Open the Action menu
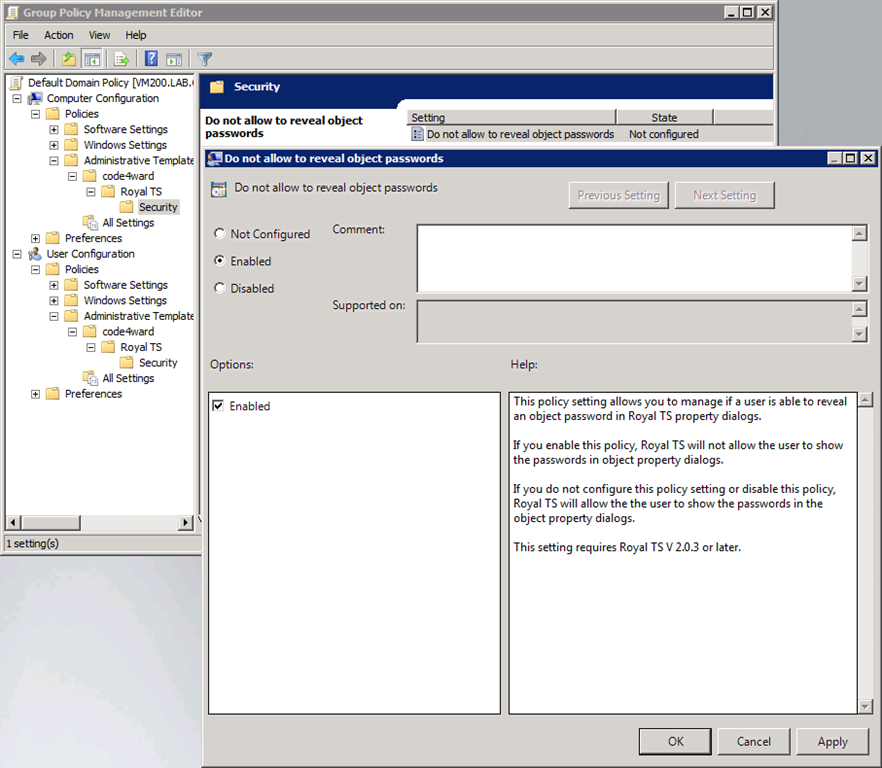 click(58, 35)
